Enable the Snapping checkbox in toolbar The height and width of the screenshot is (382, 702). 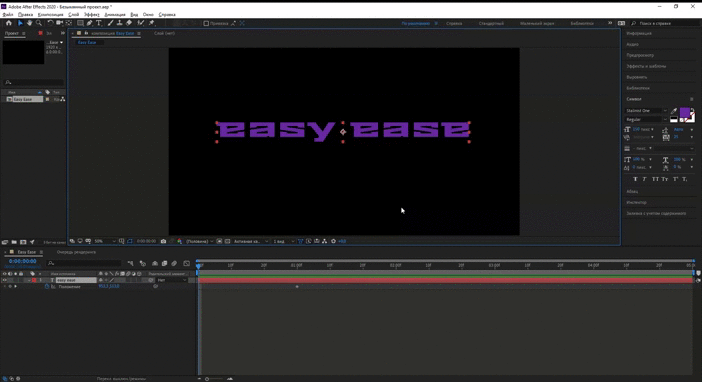tap(206, 23)
